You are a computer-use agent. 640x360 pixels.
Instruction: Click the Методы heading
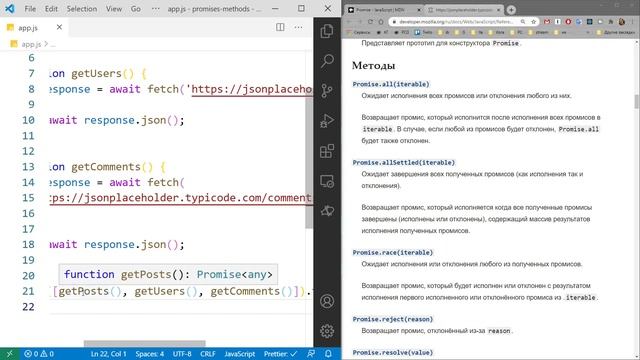pyautogui.click(x=373, y=65)
